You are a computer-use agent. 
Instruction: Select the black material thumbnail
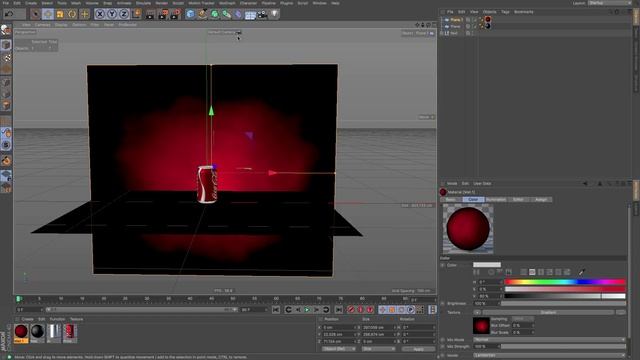click(x=37, y=333)
